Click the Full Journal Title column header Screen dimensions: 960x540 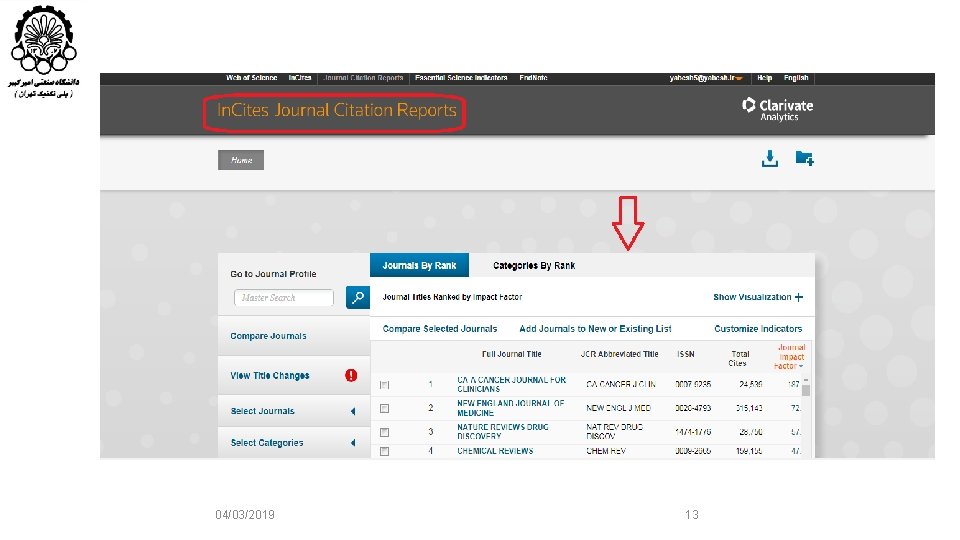tap(511, 354)
